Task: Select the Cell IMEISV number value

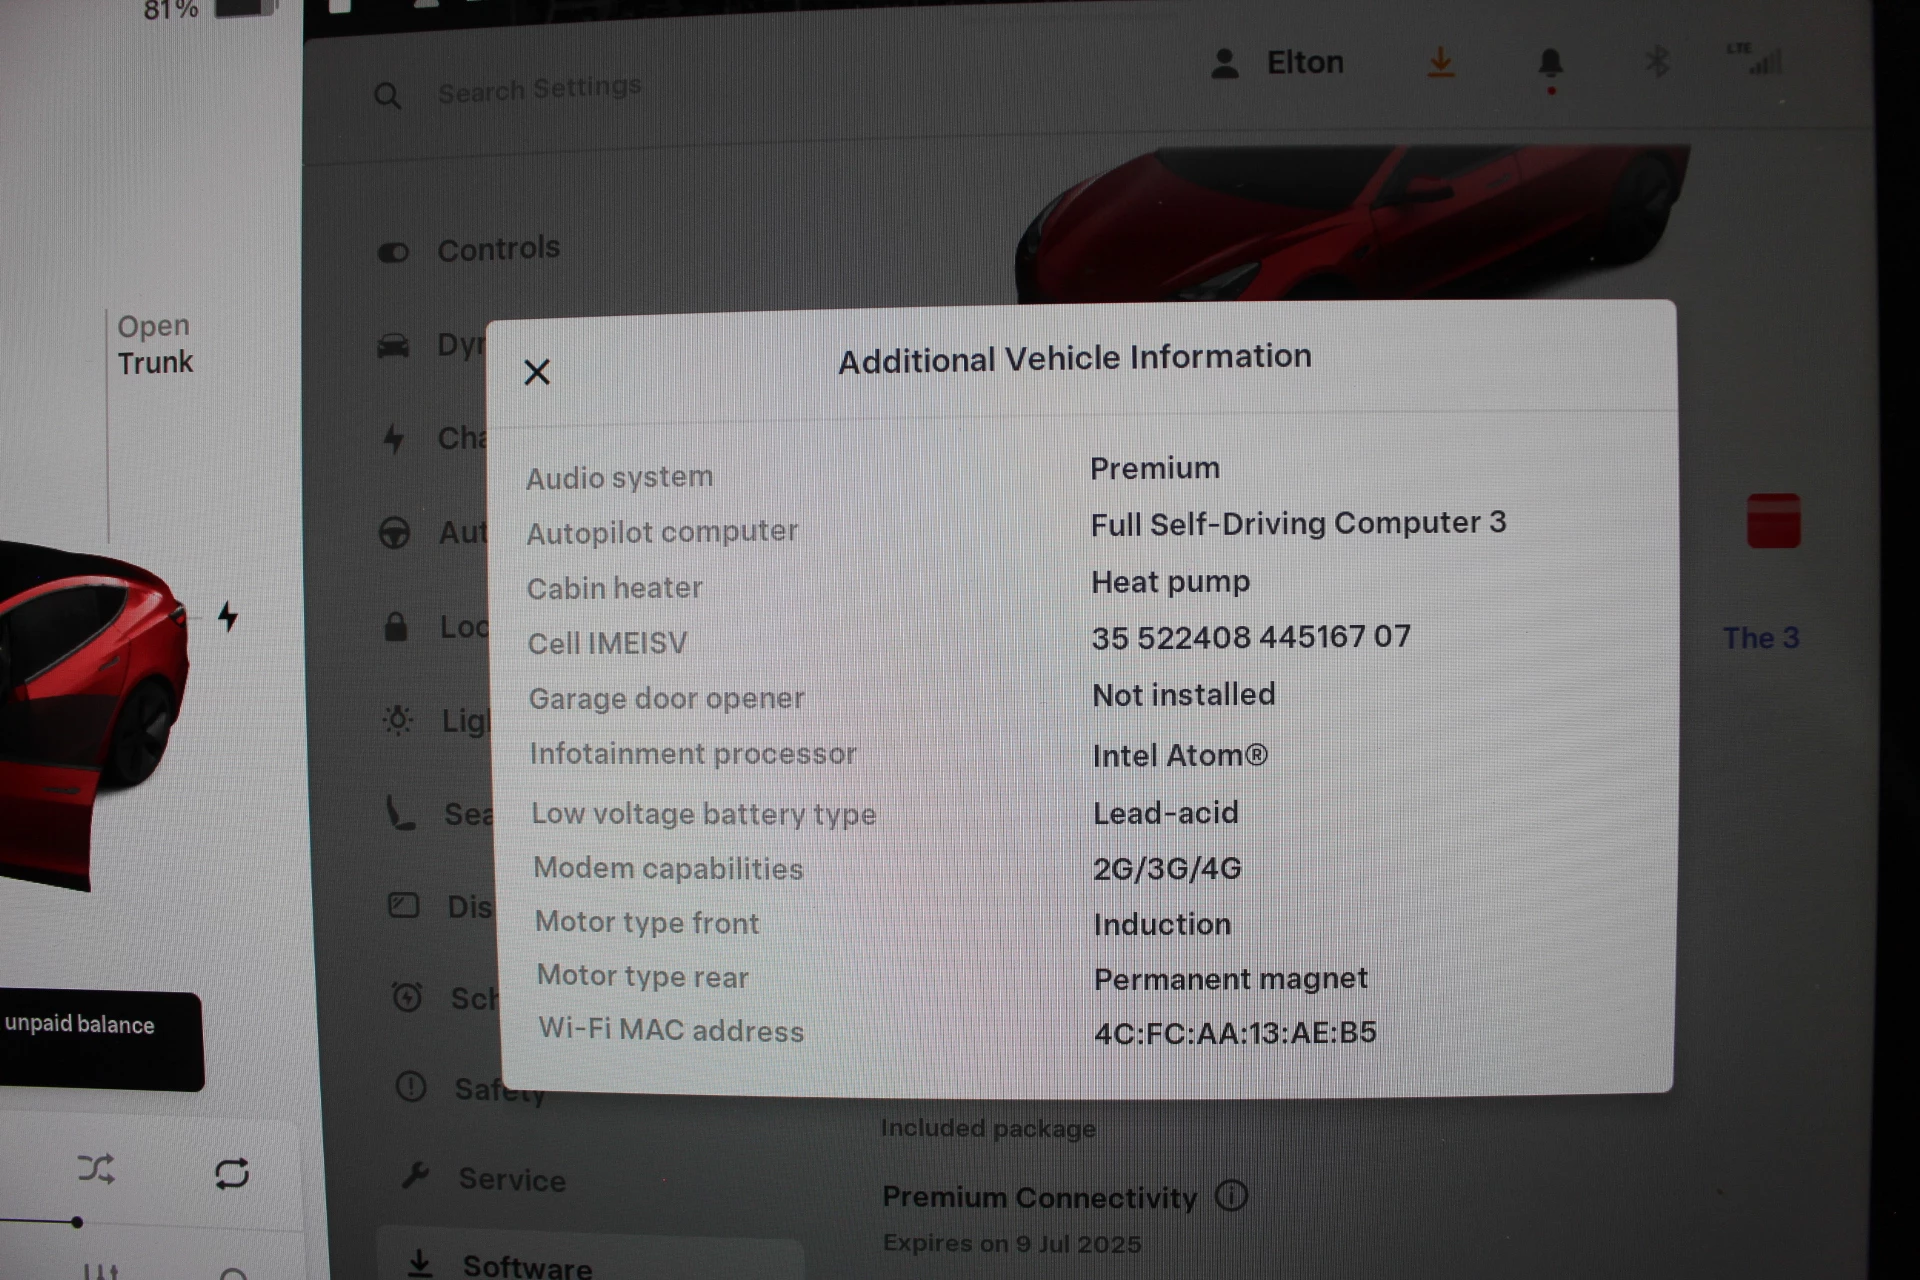Action: point(1251,637)
